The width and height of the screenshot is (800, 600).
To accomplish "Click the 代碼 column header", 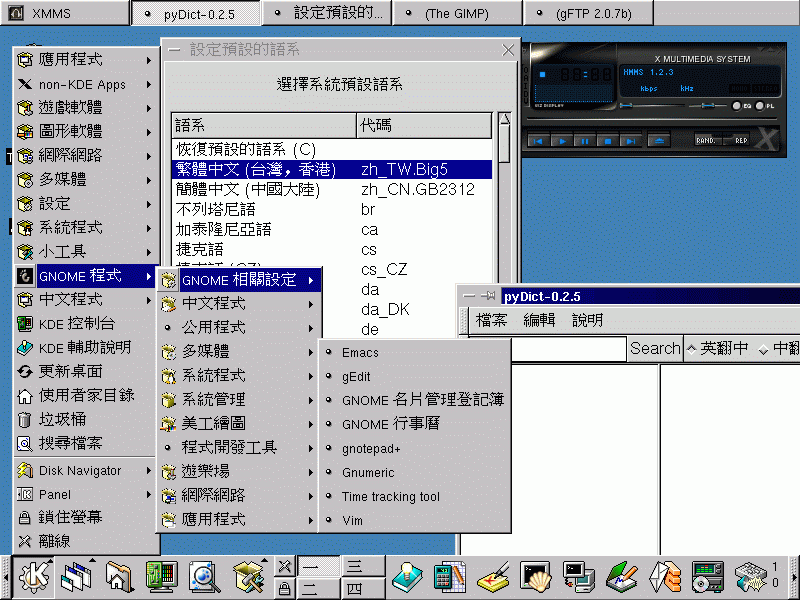I will tap(424, 126).
